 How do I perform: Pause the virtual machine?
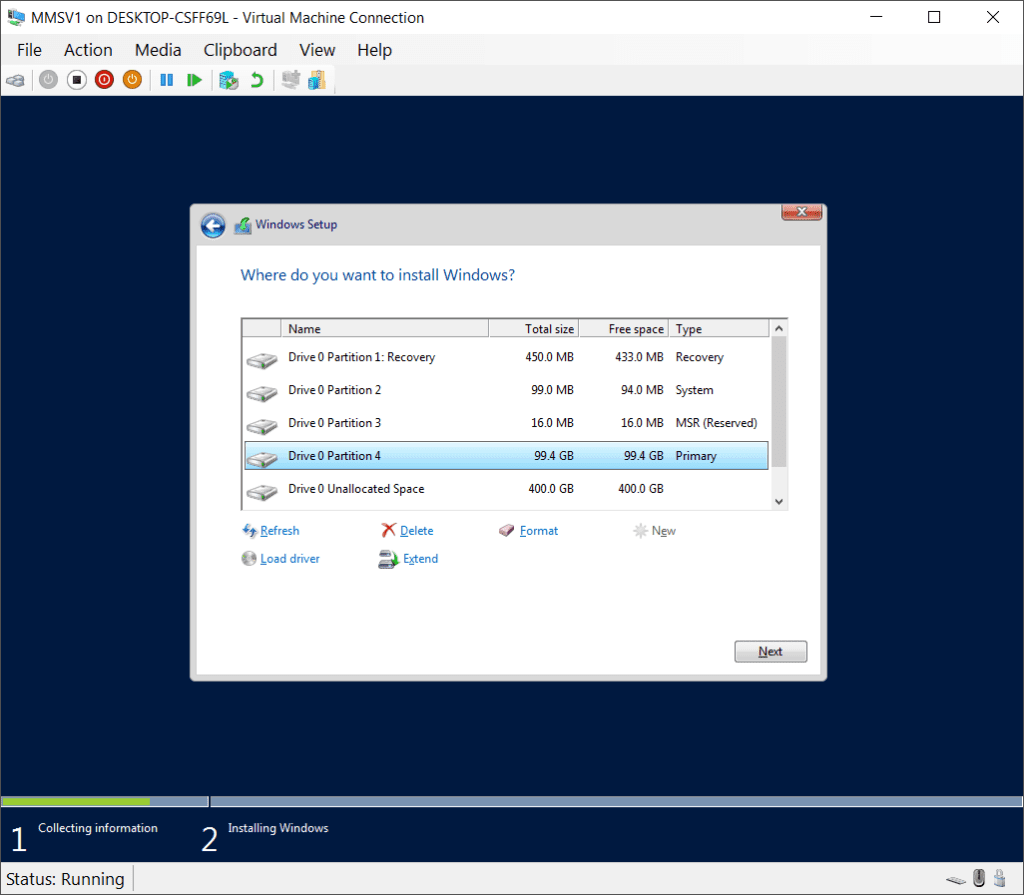click(167, 80)
